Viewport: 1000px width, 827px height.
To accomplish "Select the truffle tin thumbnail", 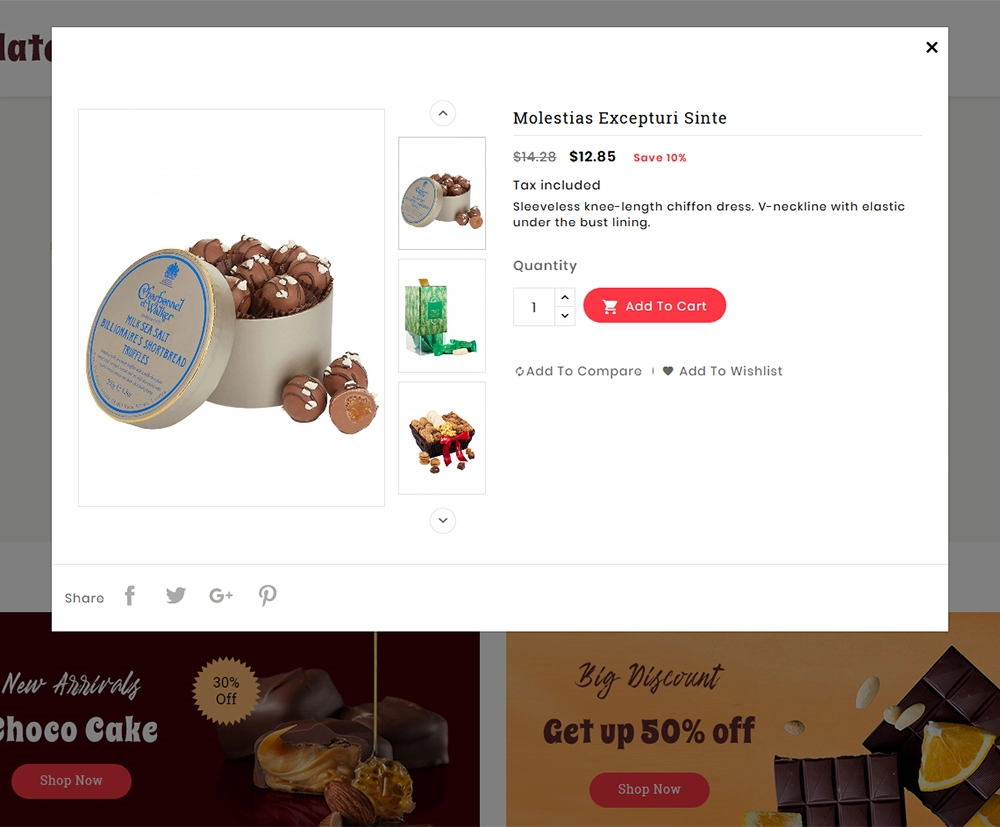I will (x=442, y=193).
